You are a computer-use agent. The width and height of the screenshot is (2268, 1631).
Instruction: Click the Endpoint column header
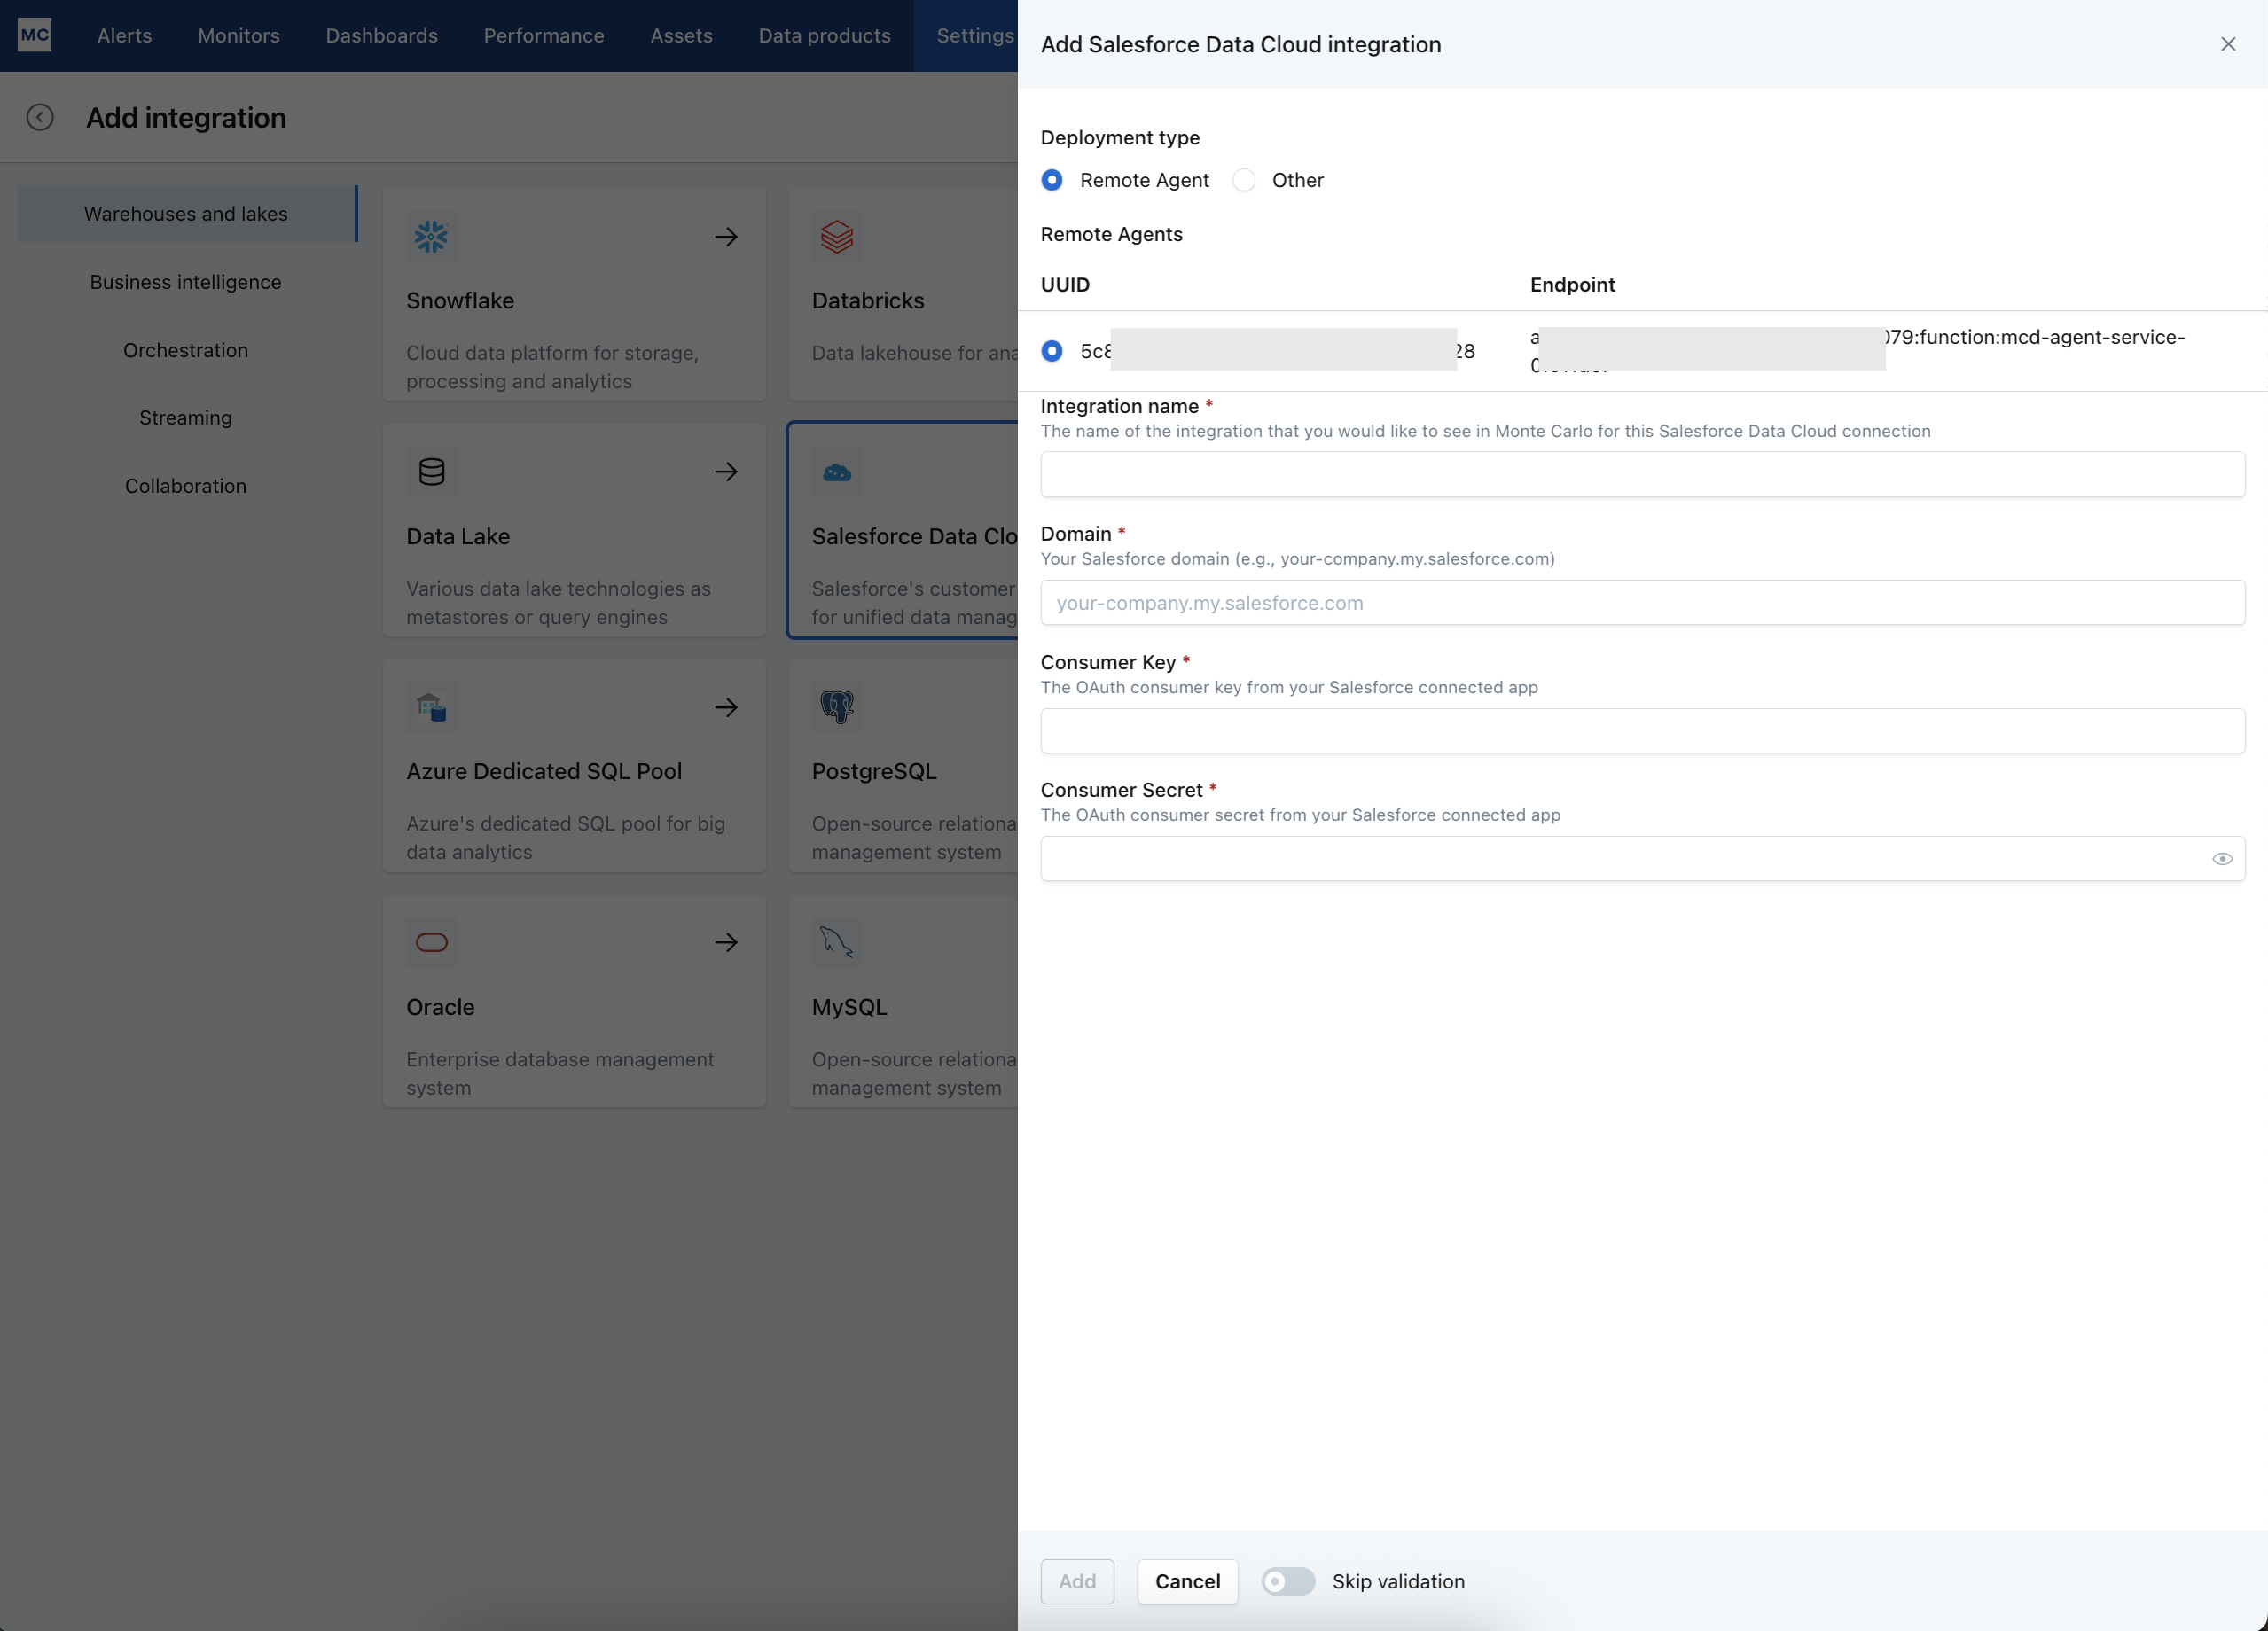[x=1572, y=285]
